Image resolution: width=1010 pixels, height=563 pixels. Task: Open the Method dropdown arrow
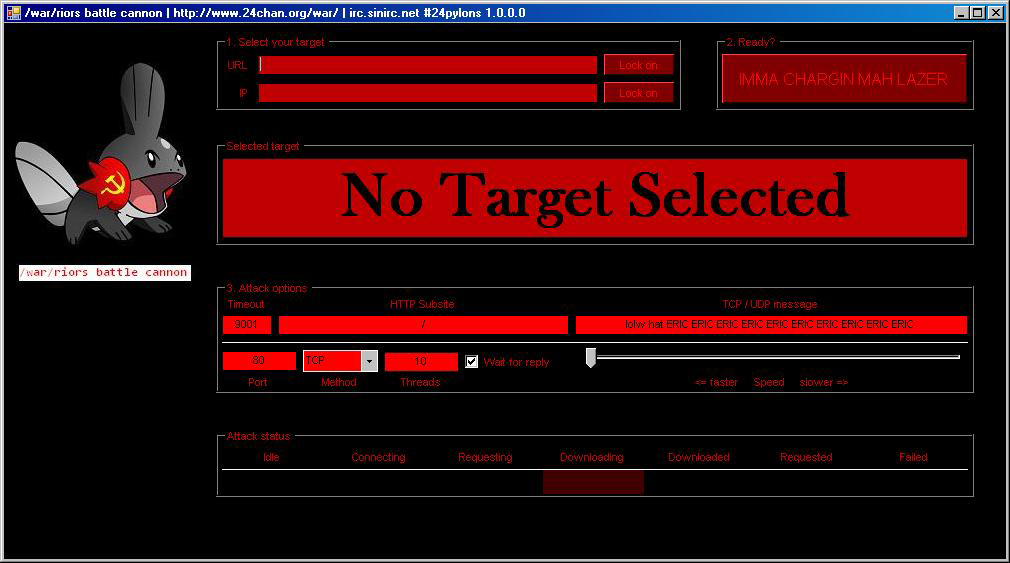[x=369, y=361]
